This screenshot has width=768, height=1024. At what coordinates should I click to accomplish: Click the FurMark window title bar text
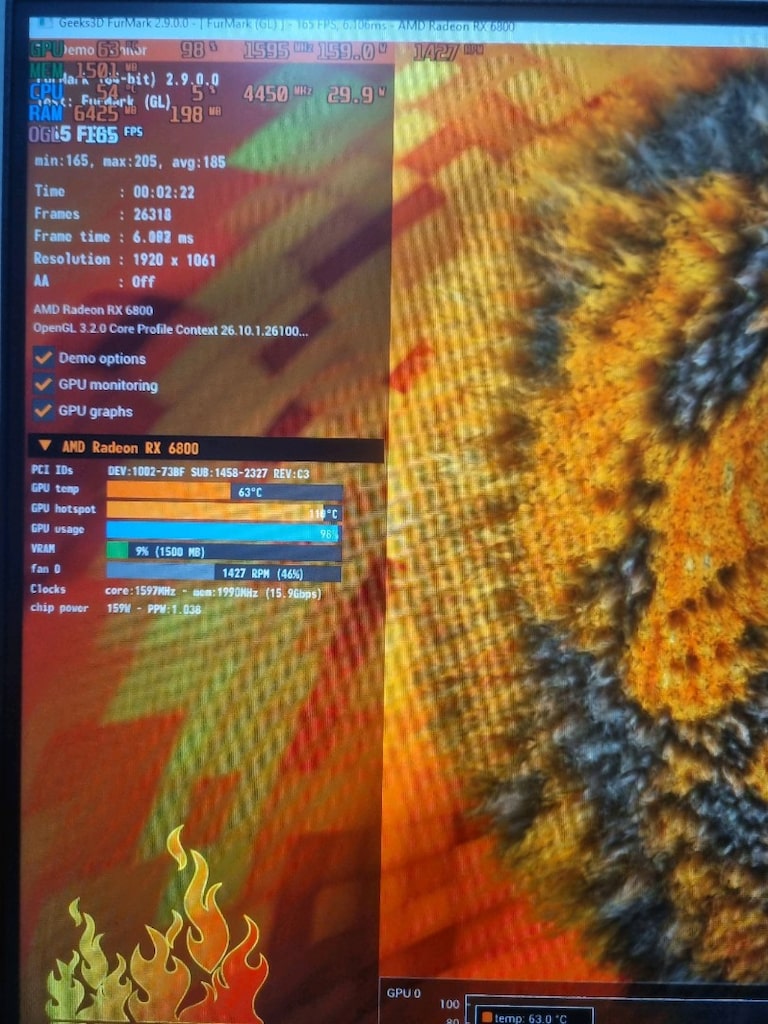click(286, 26)
